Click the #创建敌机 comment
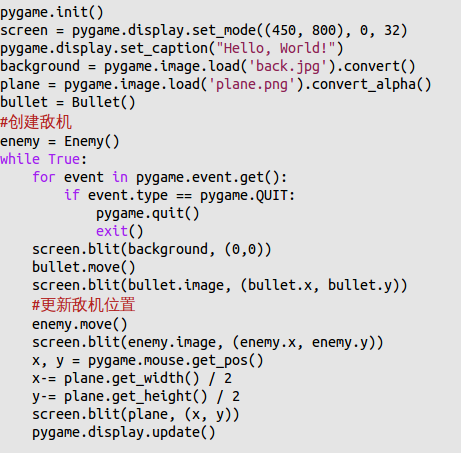 point(36,122)
